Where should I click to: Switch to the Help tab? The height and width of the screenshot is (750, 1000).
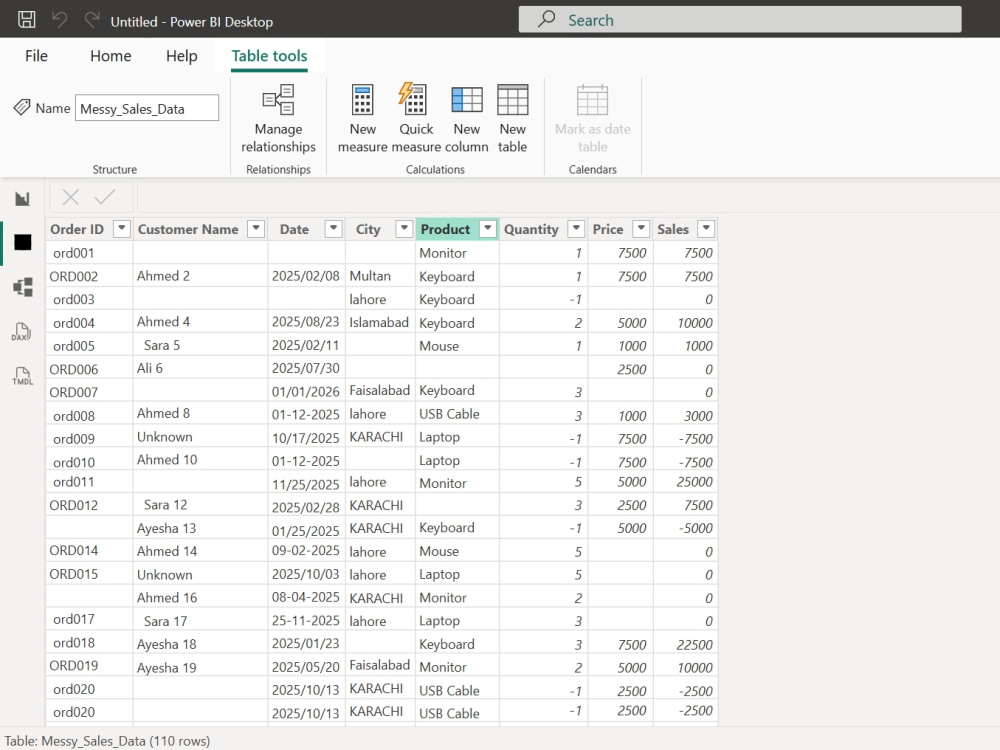[182, 56]
